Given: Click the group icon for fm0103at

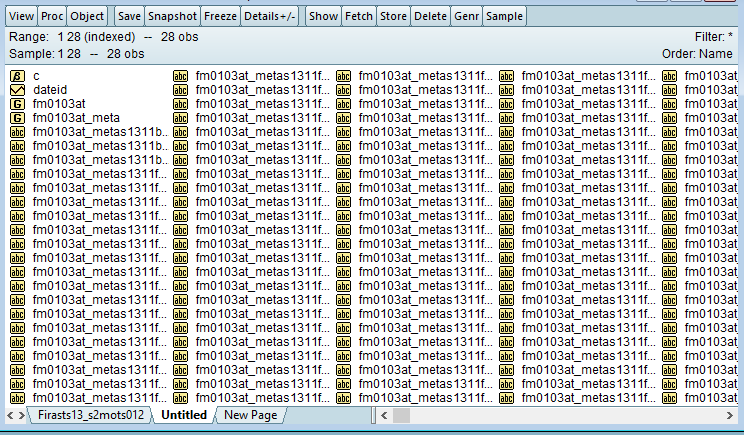Looking at the screenshot, I should click(17, 104).
